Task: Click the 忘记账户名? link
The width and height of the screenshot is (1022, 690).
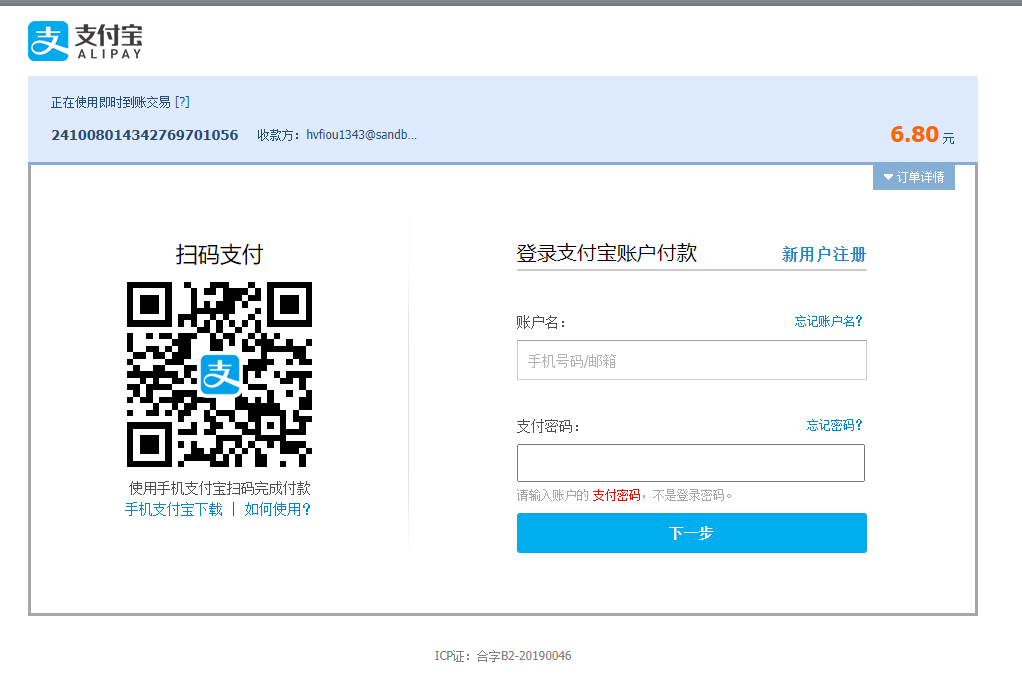Action: tap(828, 321)
